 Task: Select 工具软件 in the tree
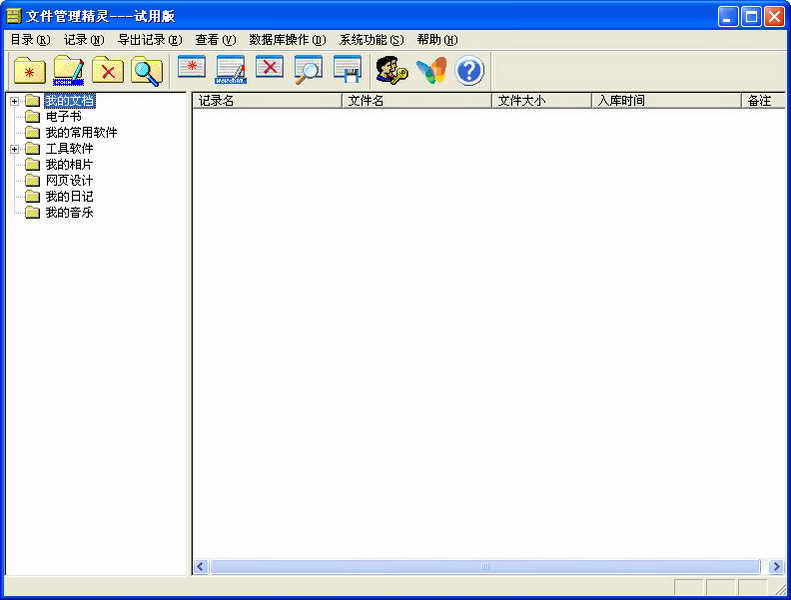point(70,149)
